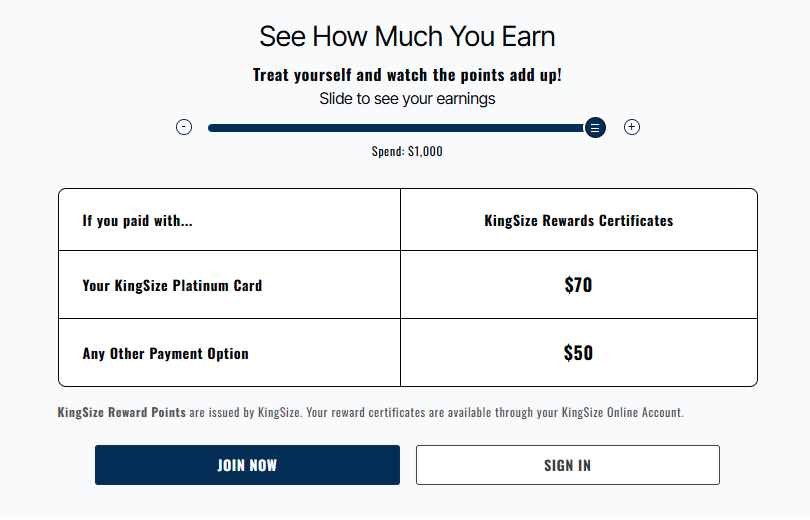
Task: Click the "Spend: $1,000" label
Action: (x=407, y=152)
